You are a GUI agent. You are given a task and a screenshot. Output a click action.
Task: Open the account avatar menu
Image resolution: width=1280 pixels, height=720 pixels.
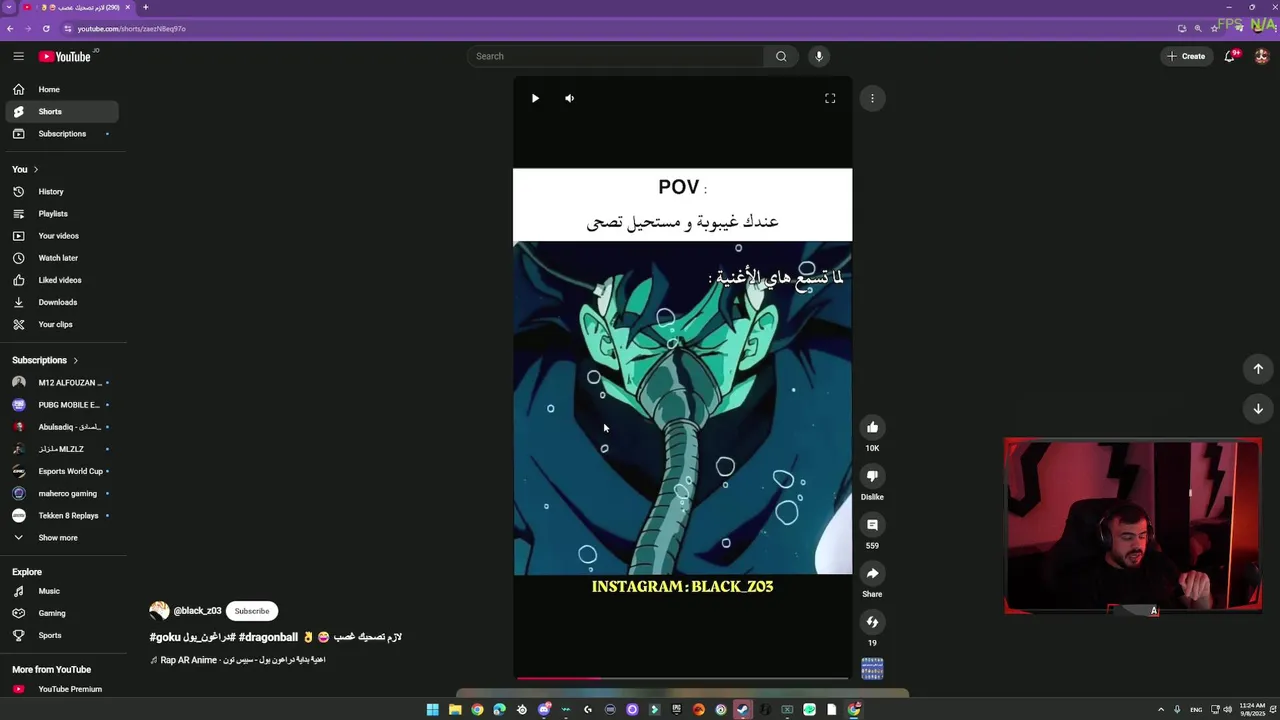1261,56
